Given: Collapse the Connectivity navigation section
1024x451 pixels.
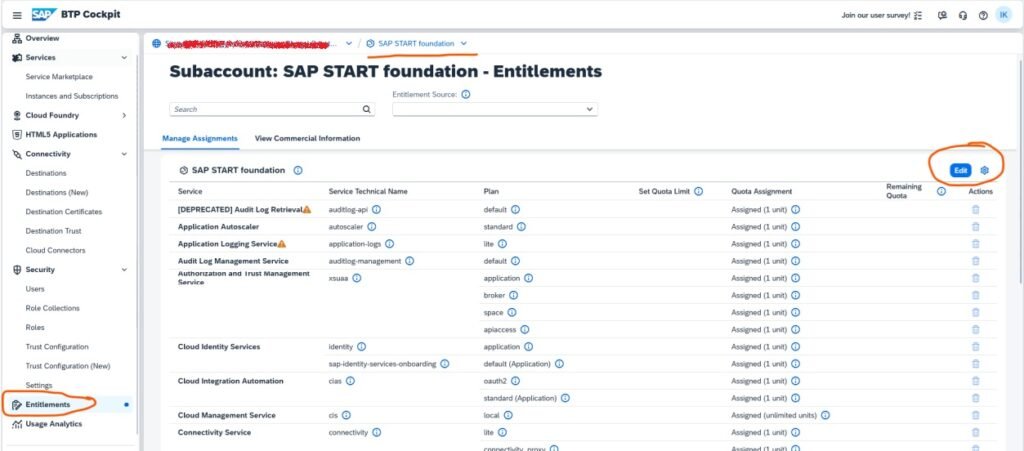Looking at the screenshot, I should click(124, 154).
